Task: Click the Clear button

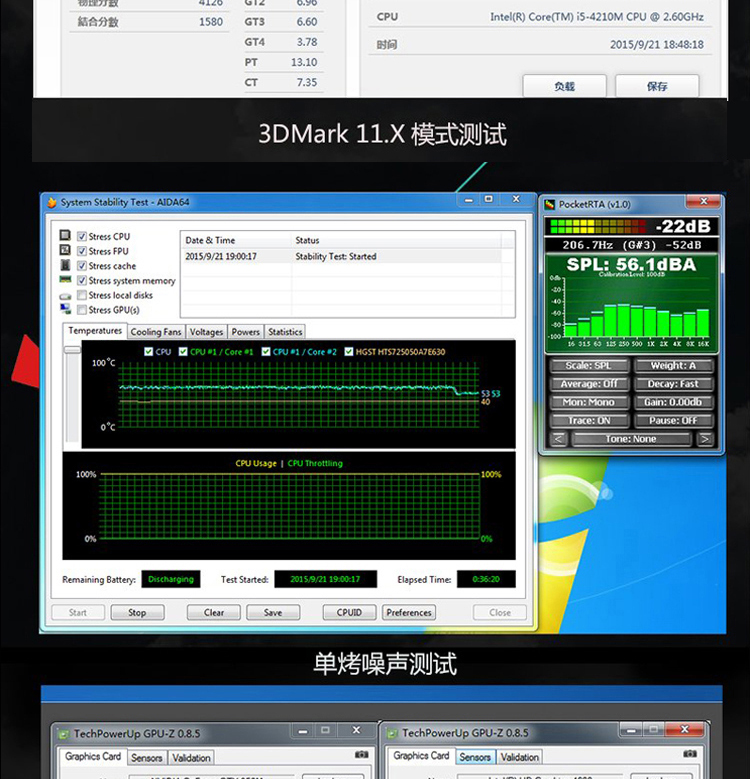Action: [x=214, y=613]
